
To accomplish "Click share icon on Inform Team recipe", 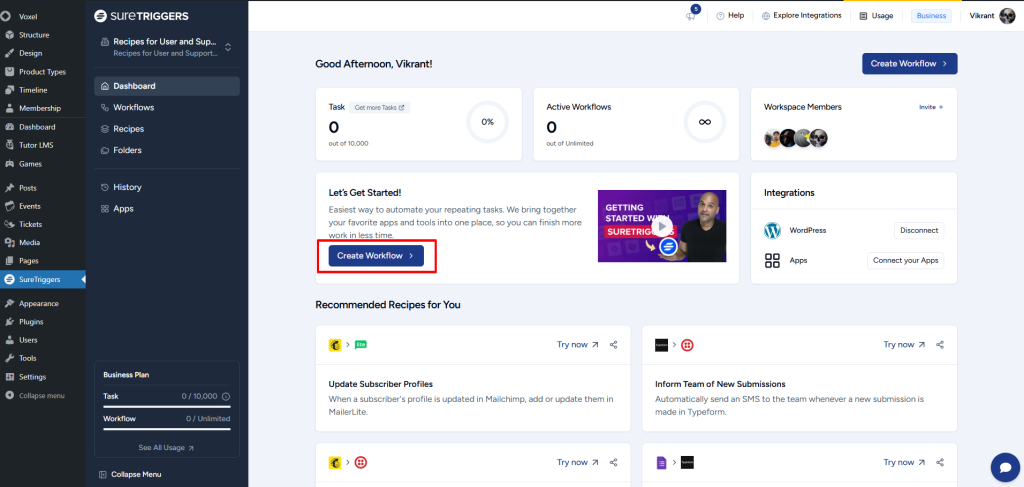I will [x=940, y=345].
